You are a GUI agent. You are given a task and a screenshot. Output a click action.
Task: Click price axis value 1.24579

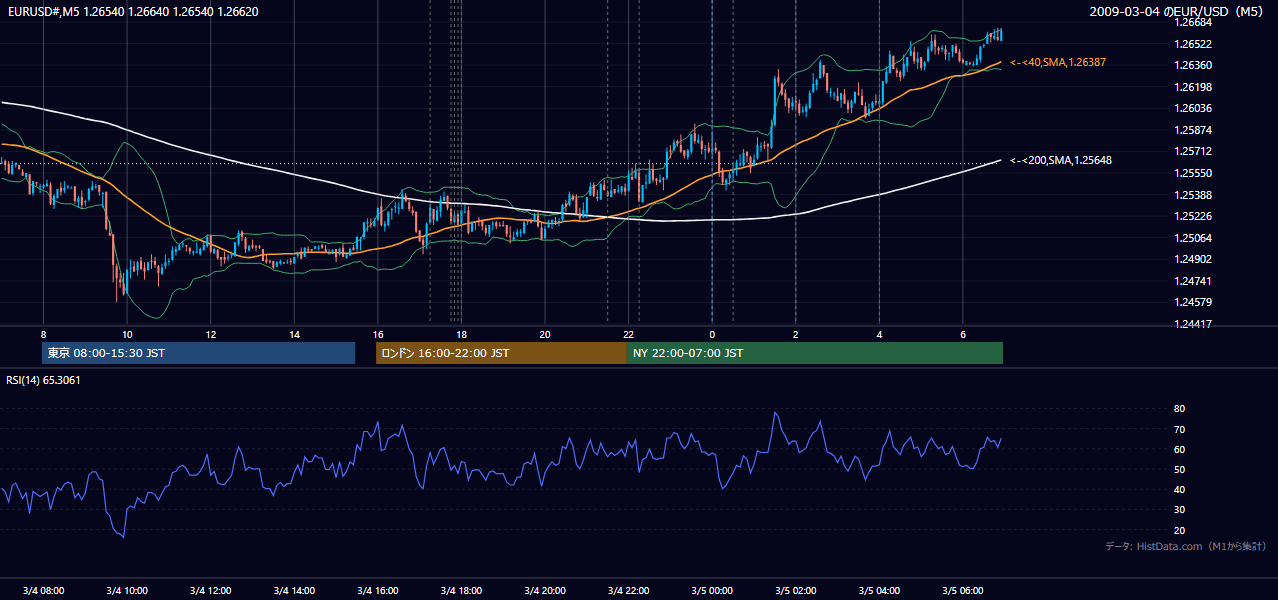point(1193,302)
